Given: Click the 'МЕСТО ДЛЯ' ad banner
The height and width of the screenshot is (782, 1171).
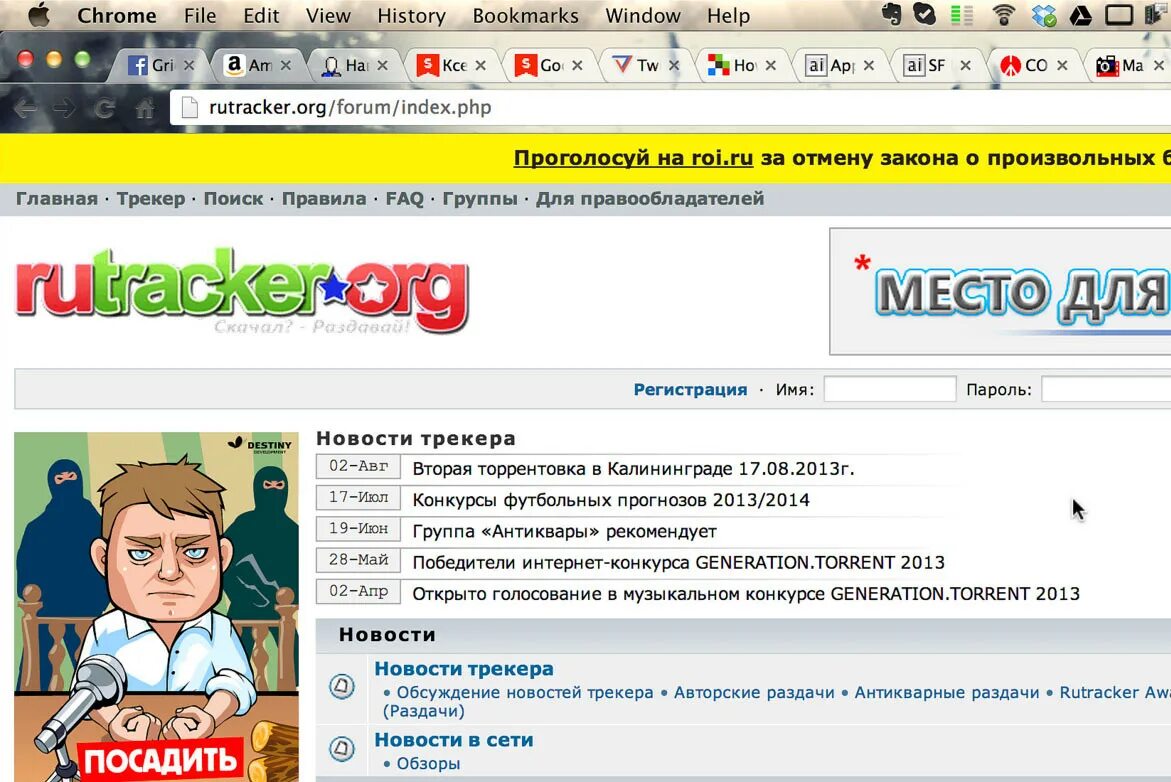Looking at the screenshot, I should tap(1001, 291).
